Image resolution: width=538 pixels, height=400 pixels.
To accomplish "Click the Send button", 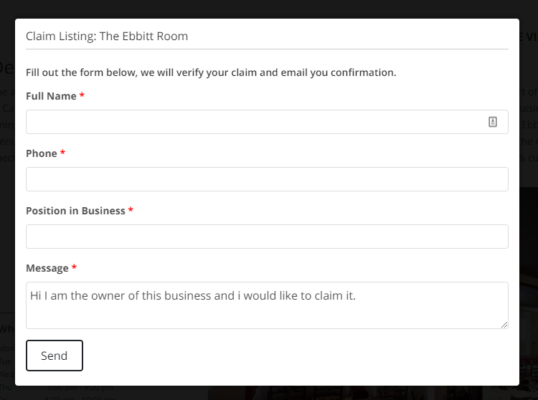I will point(54,355).
